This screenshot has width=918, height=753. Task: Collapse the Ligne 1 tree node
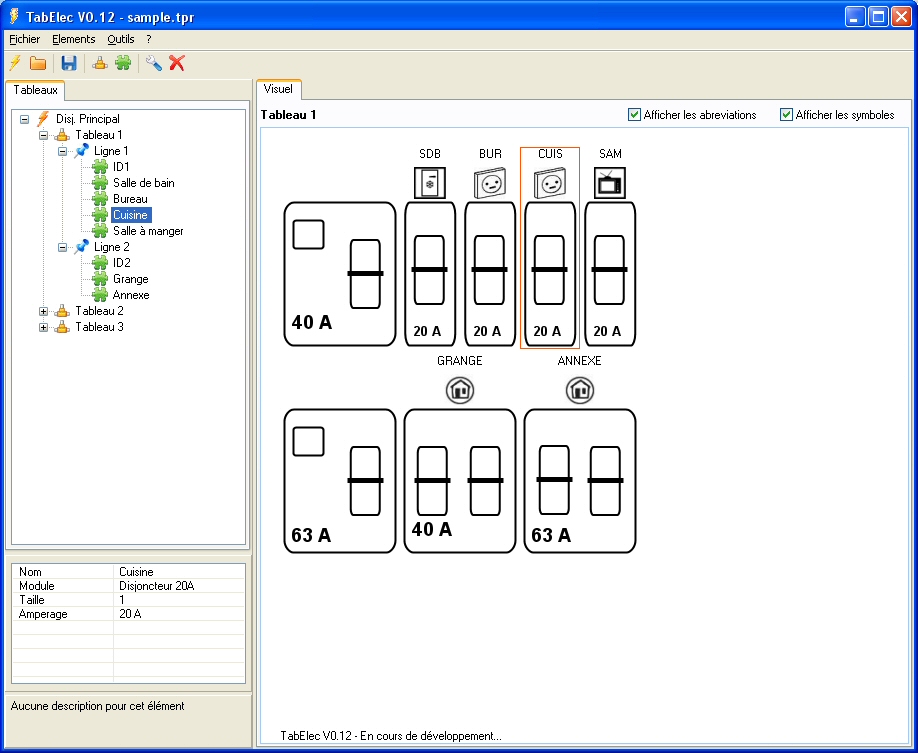62,151
